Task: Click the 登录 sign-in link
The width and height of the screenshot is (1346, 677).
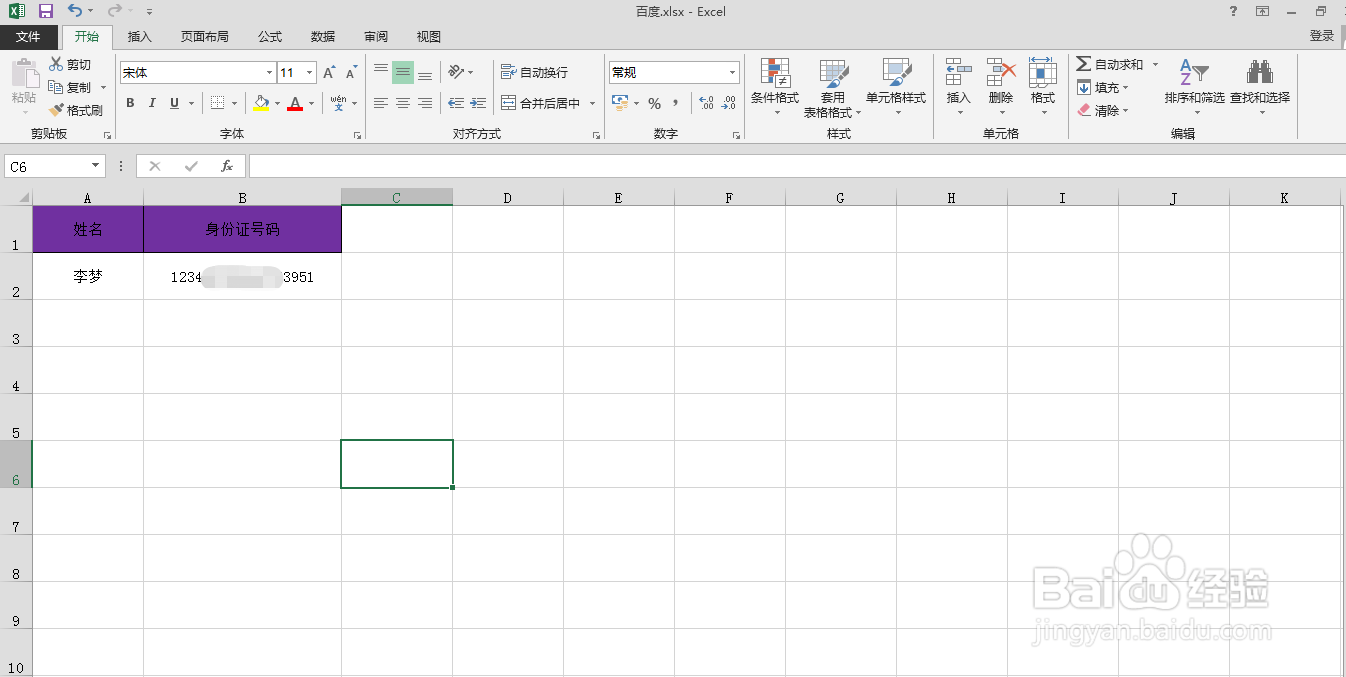Action: point(1322,36)
